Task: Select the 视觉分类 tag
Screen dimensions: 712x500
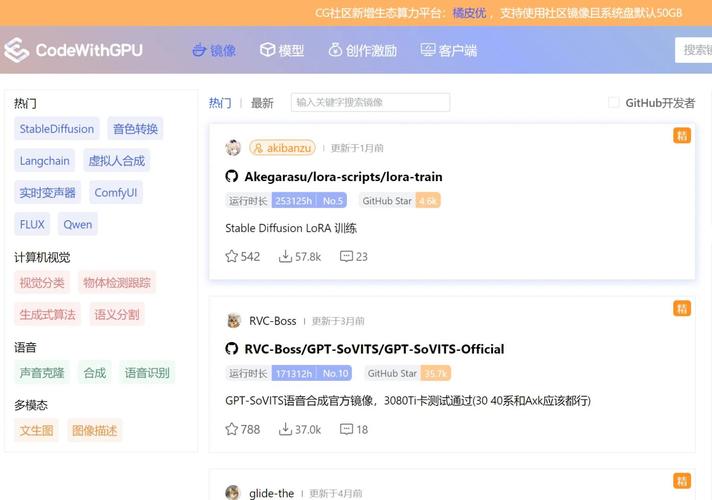Action: 42,283
